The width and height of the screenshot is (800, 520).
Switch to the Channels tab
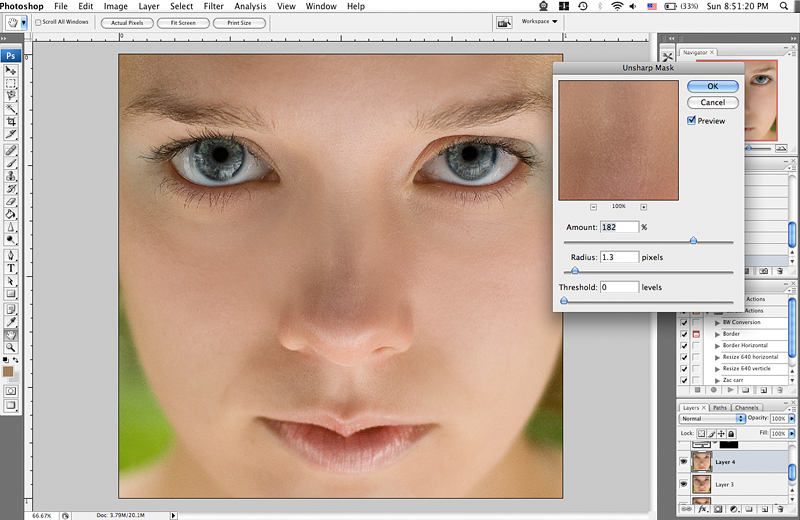click(746, 407)
